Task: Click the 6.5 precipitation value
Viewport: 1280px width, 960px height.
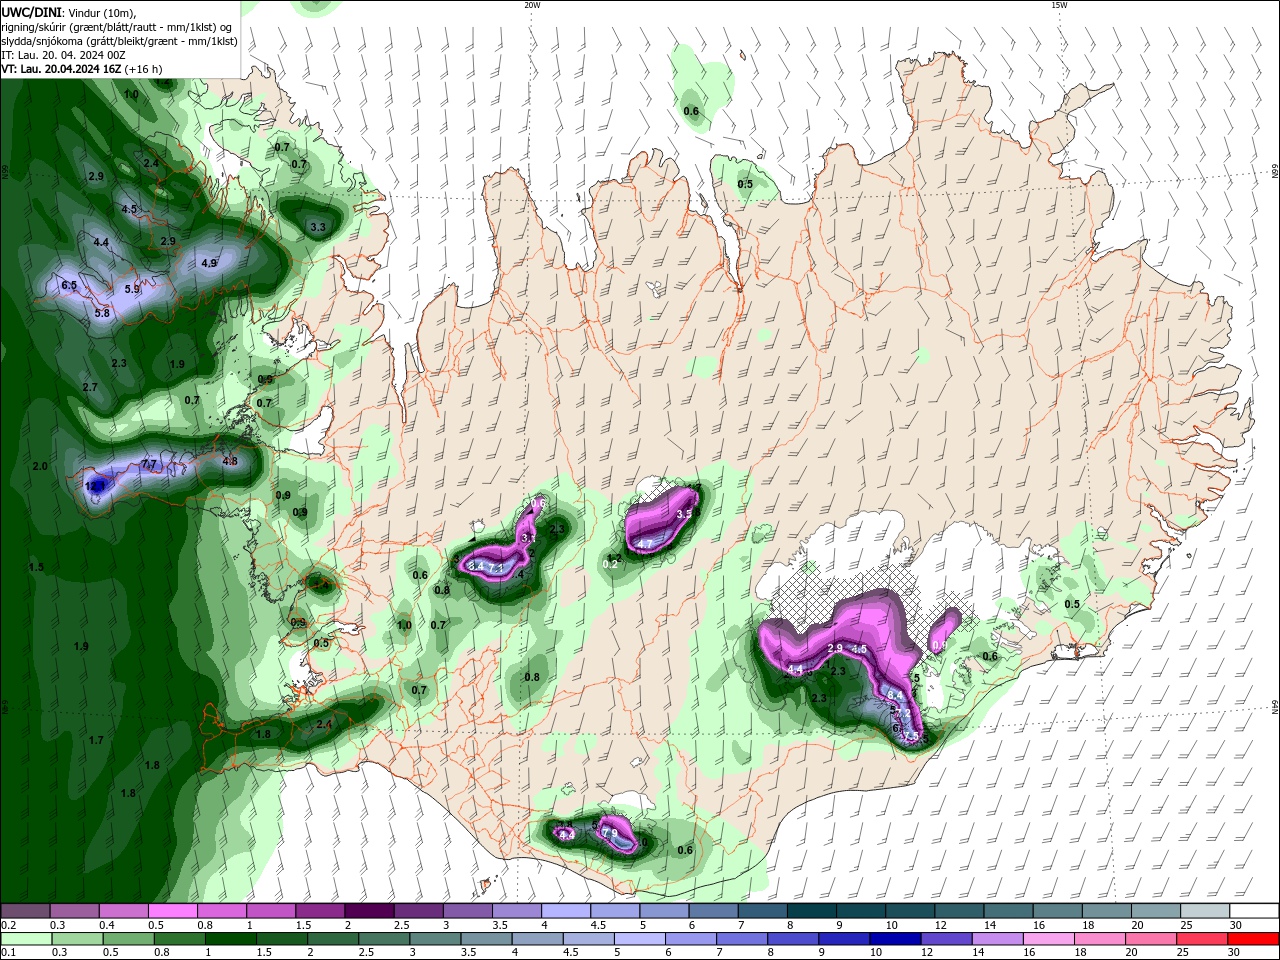Action: (69, 286)
